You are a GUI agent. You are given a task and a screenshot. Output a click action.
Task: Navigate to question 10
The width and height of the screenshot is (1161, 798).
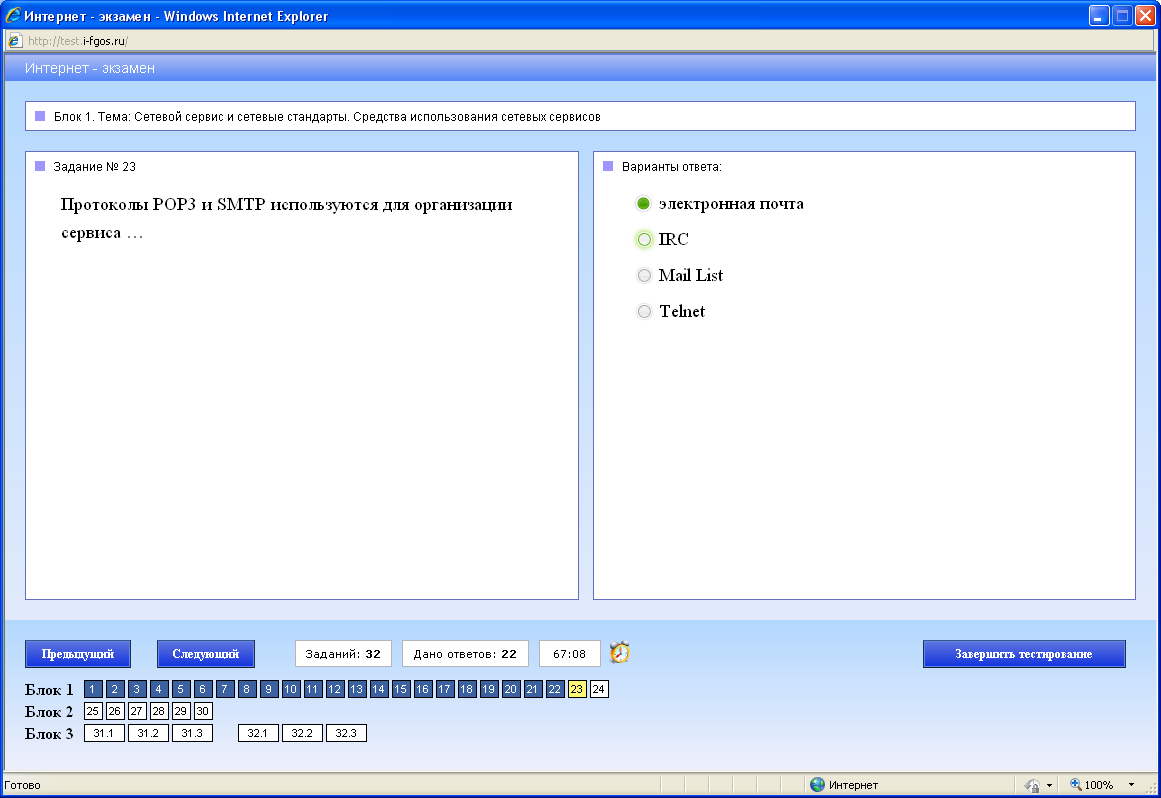(290, 689)
